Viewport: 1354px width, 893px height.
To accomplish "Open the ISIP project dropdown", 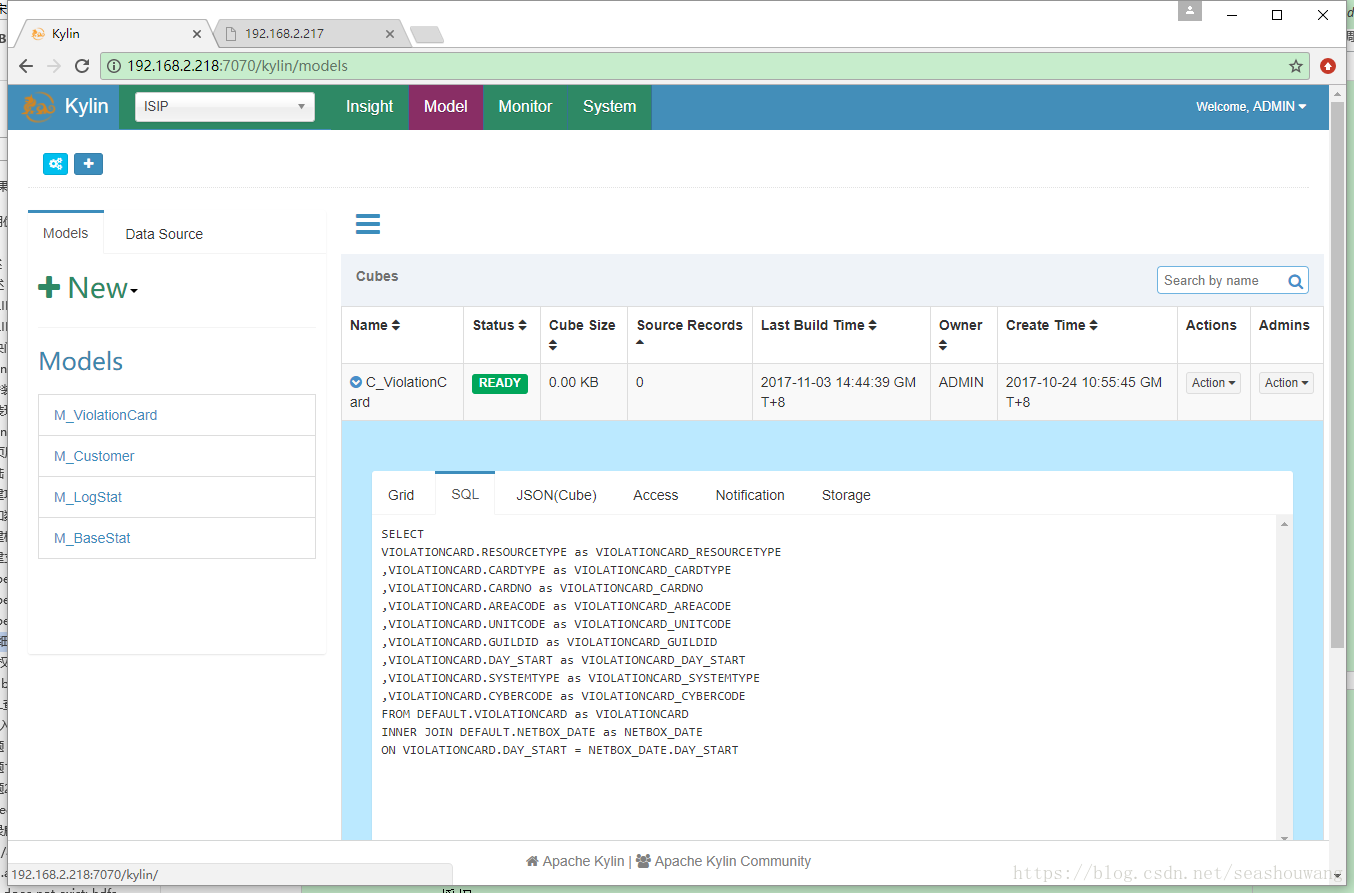I will [225, 107].
